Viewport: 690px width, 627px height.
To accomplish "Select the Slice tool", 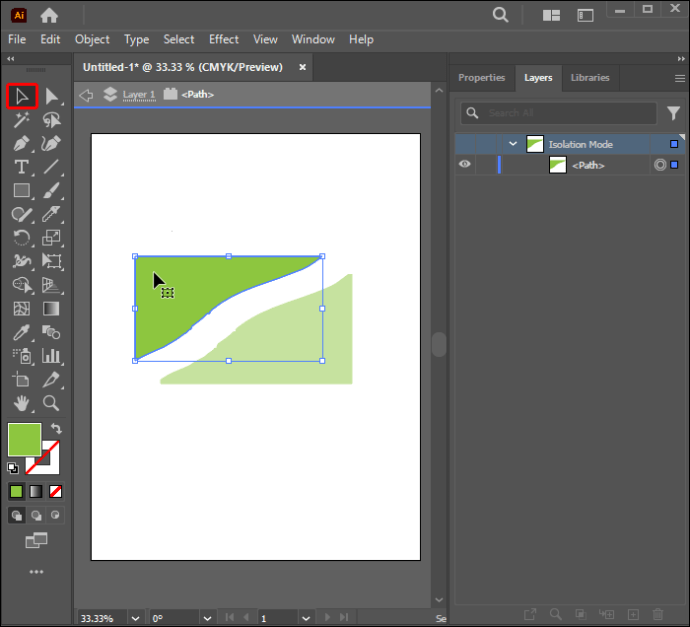I will click(52, 380).
